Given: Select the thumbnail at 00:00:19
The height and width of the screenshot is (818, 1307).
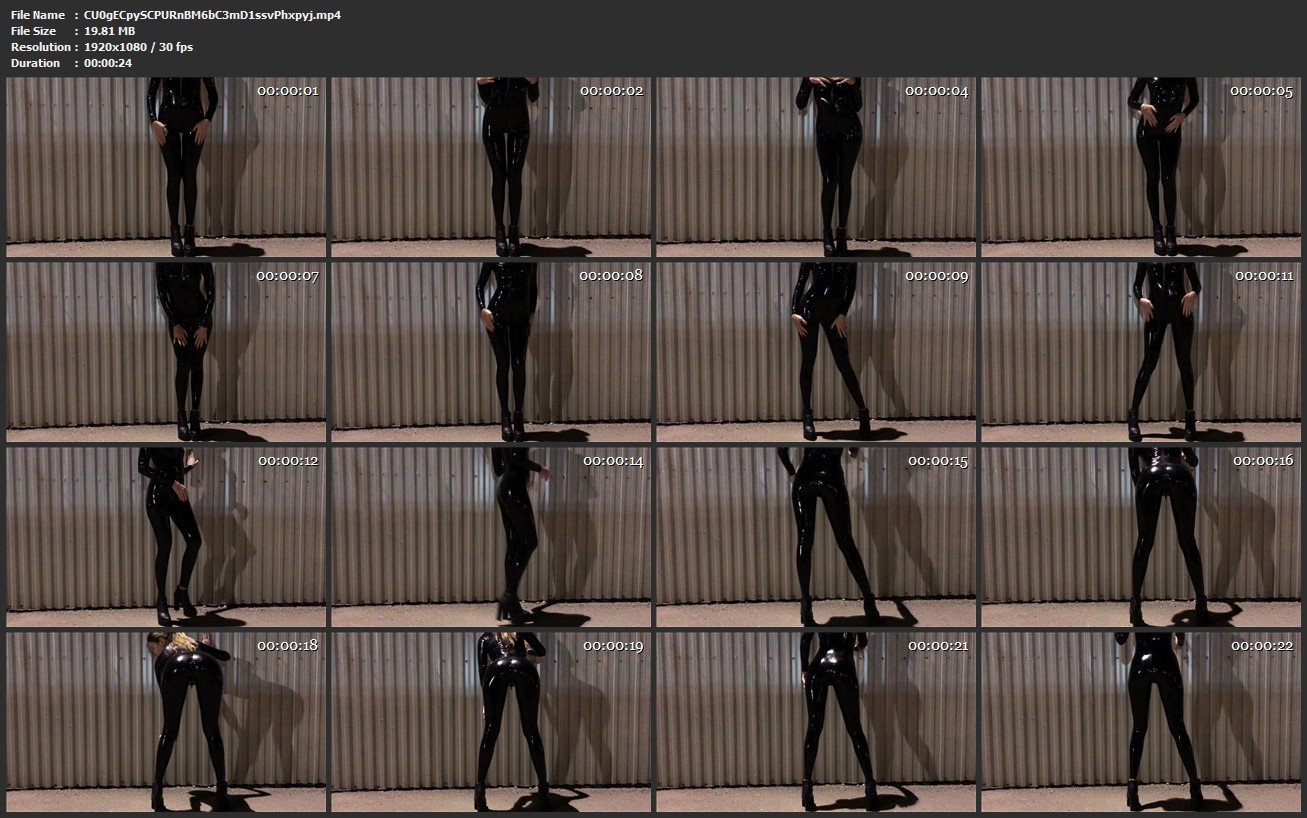Looking at the screenshot, I should pyautogui.click(x=491, y=722).
